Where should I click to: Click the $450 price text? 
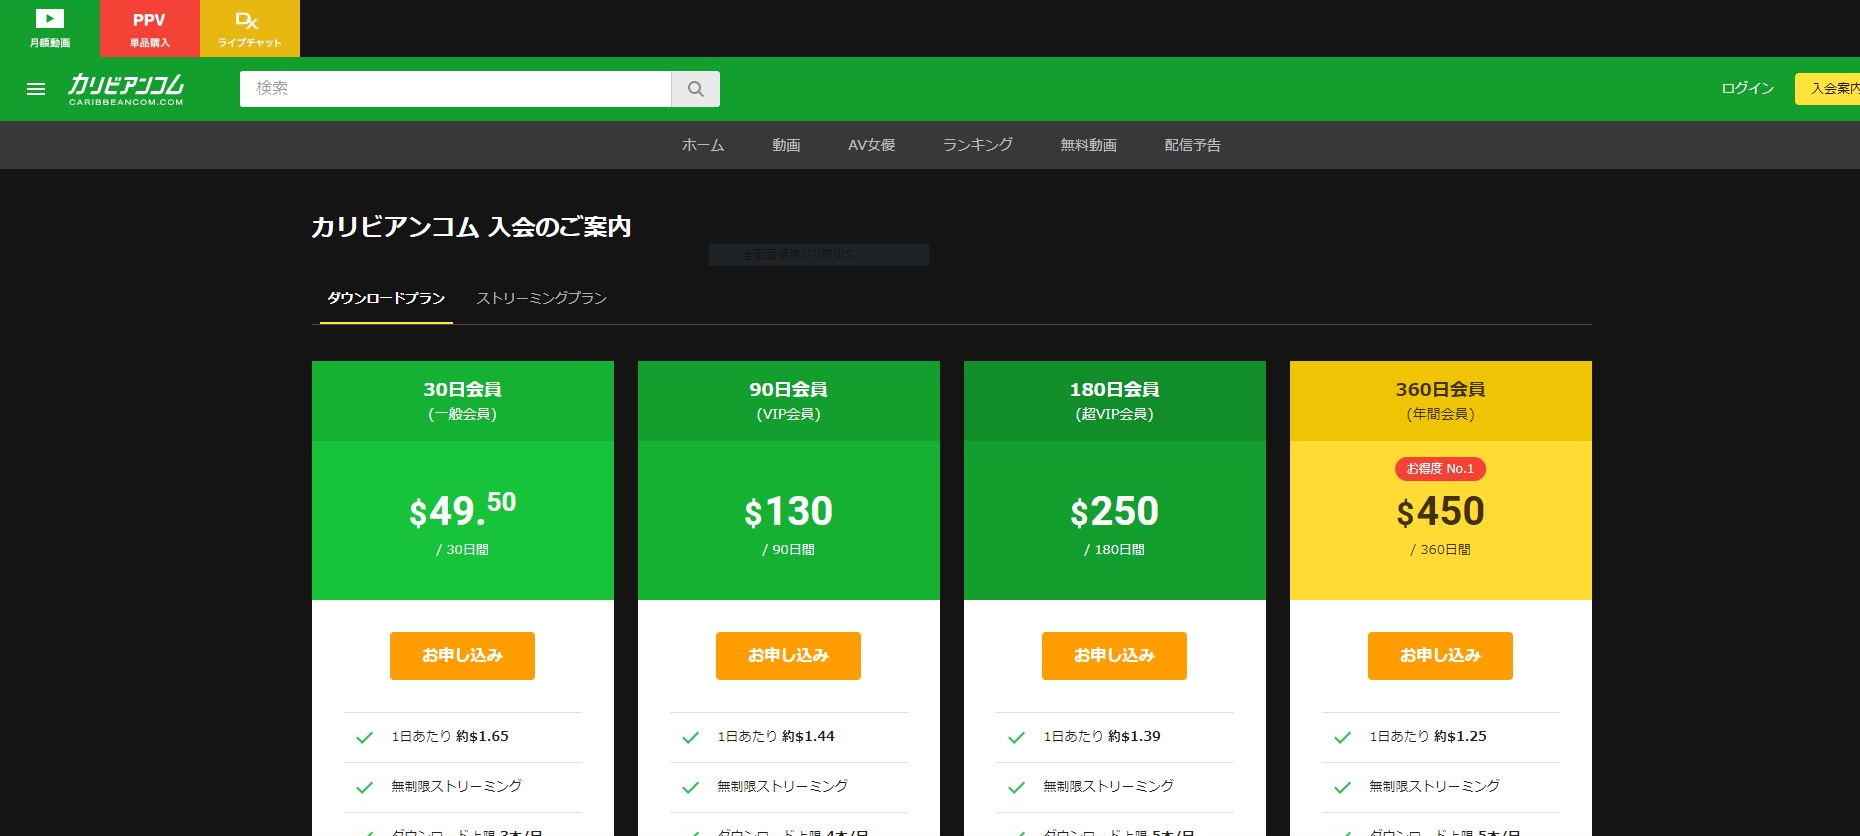1441,512
